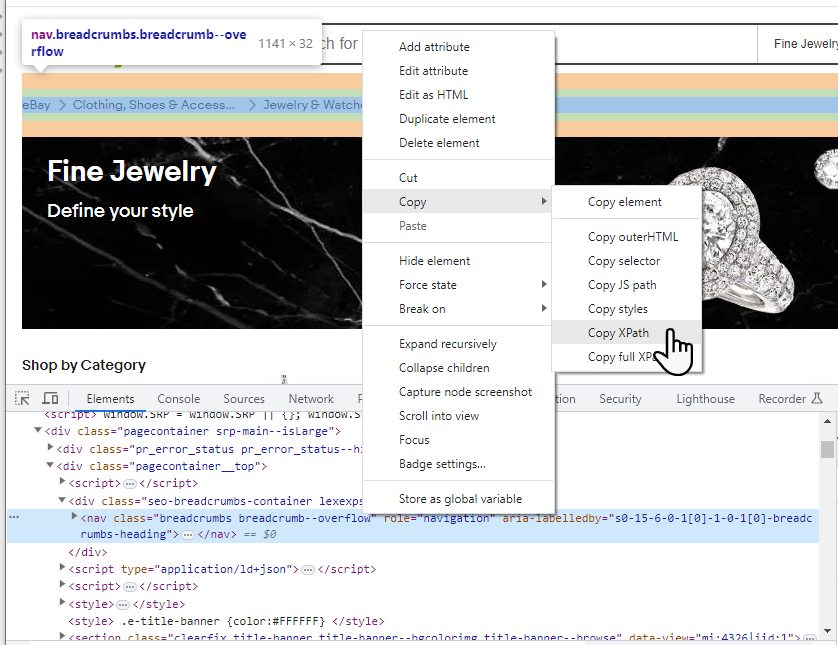The image size is (838, 645).
Task: Choose Edit as HTML
Action: coord(433,95)
